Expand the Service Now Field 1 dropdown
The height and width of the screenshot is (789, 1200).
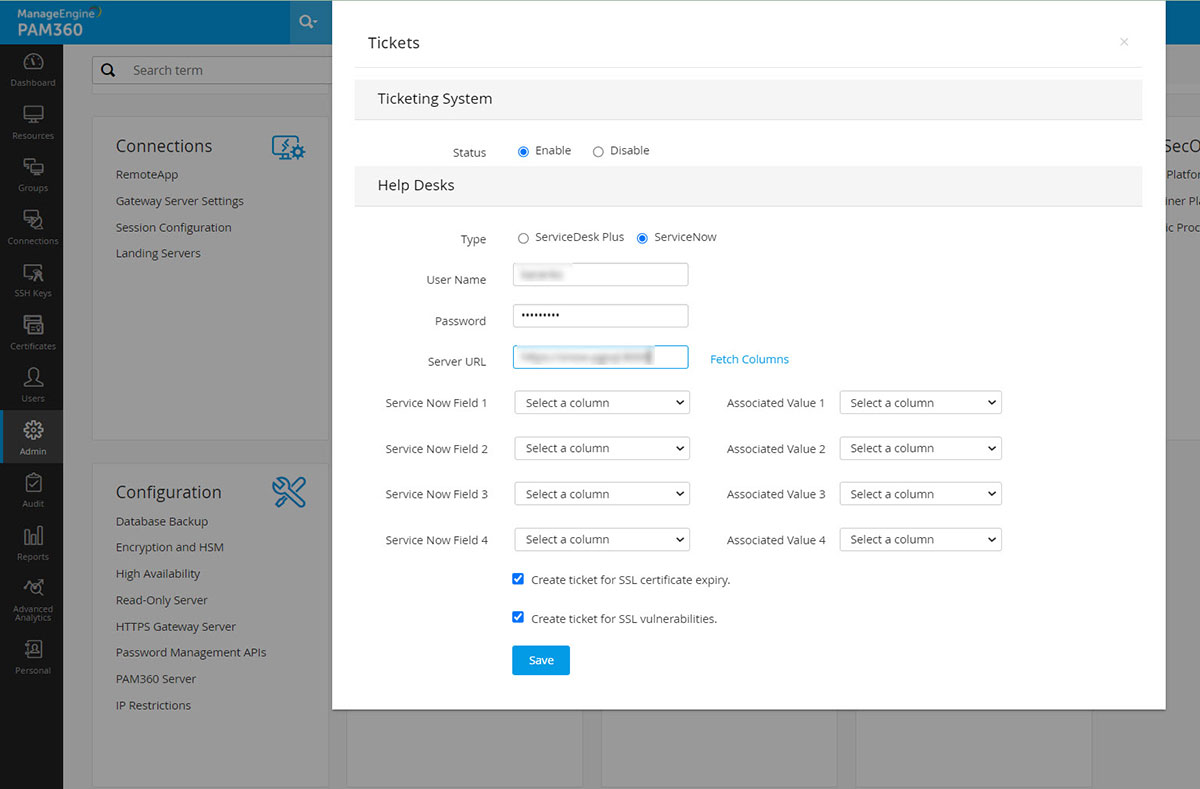coord(601,403)
